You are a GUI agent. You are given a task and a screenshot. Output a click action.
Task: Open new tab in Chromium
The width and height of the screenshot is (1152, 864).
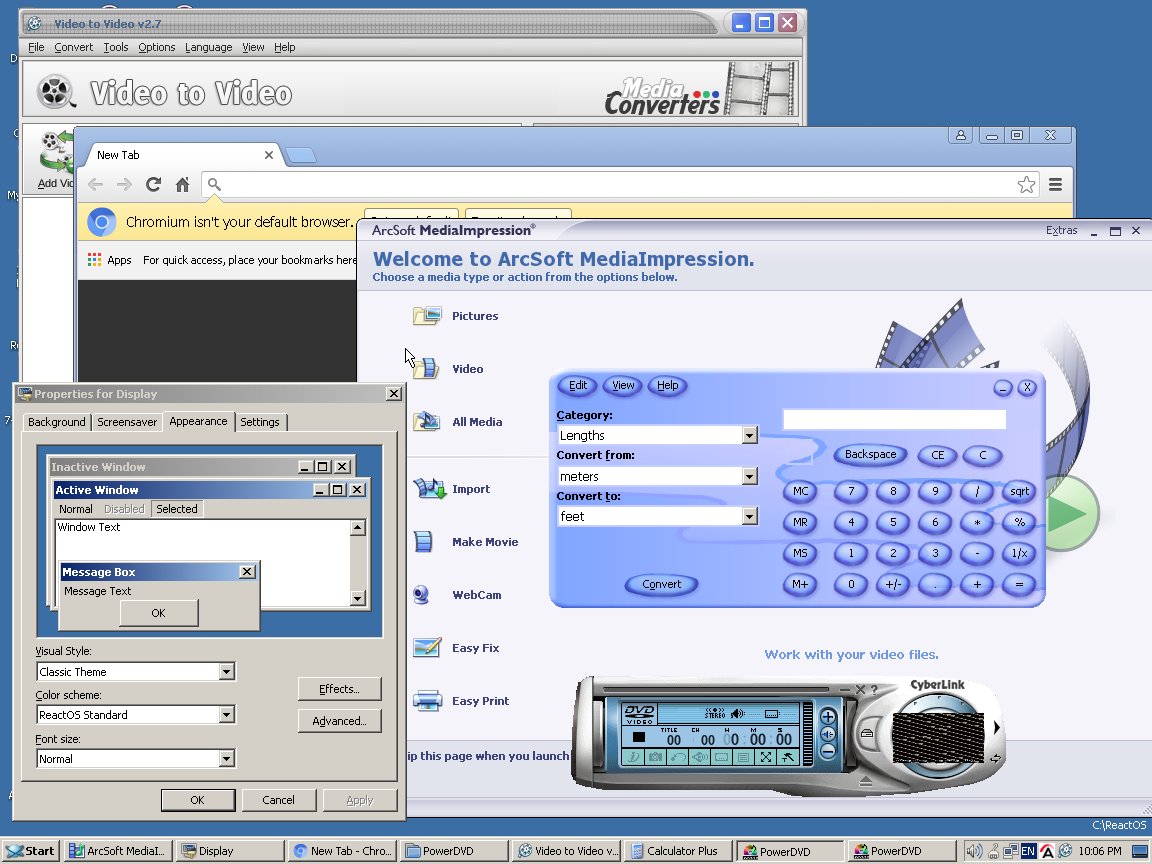pyautogui.click(x=300, y=155)
